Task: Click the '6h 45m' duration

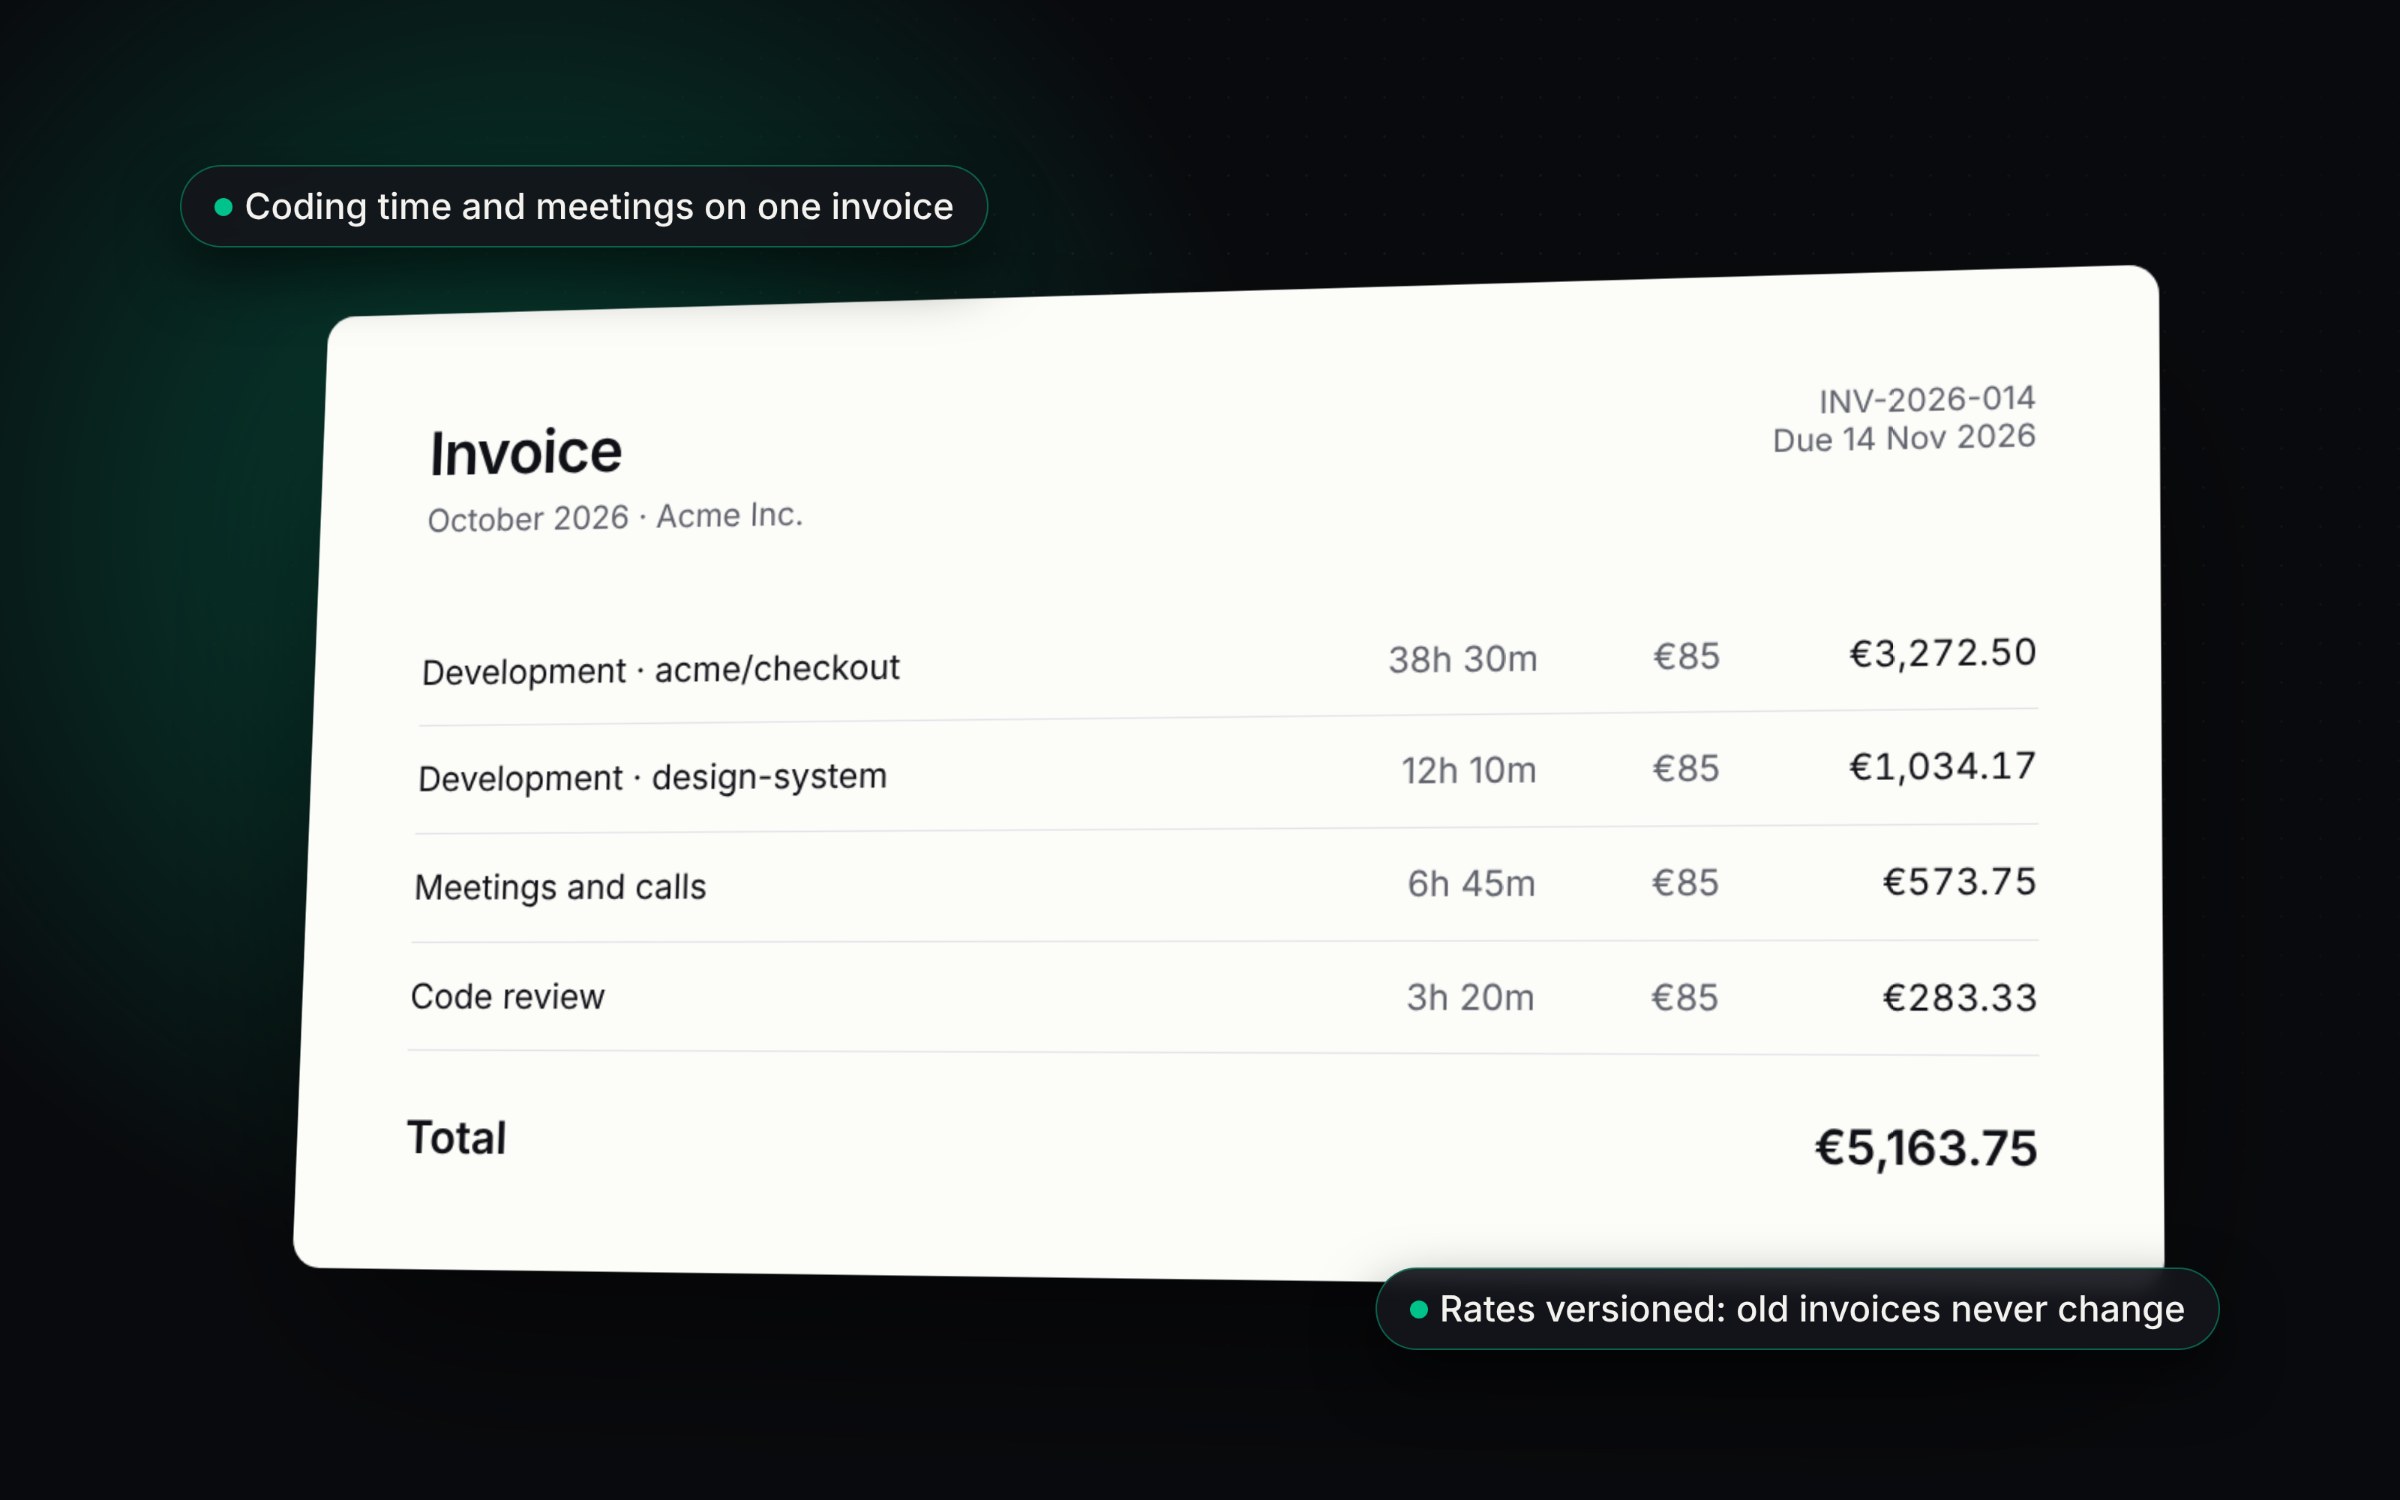Action: pyautogui.click(x=1471, y=883)
